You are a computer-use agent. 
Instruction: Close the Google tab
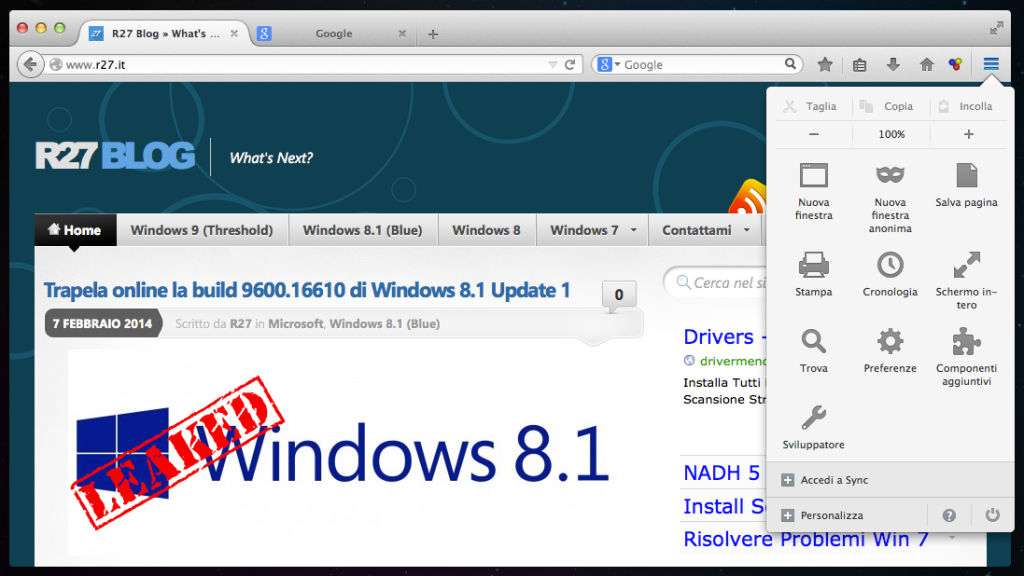(x=402, y=33)
